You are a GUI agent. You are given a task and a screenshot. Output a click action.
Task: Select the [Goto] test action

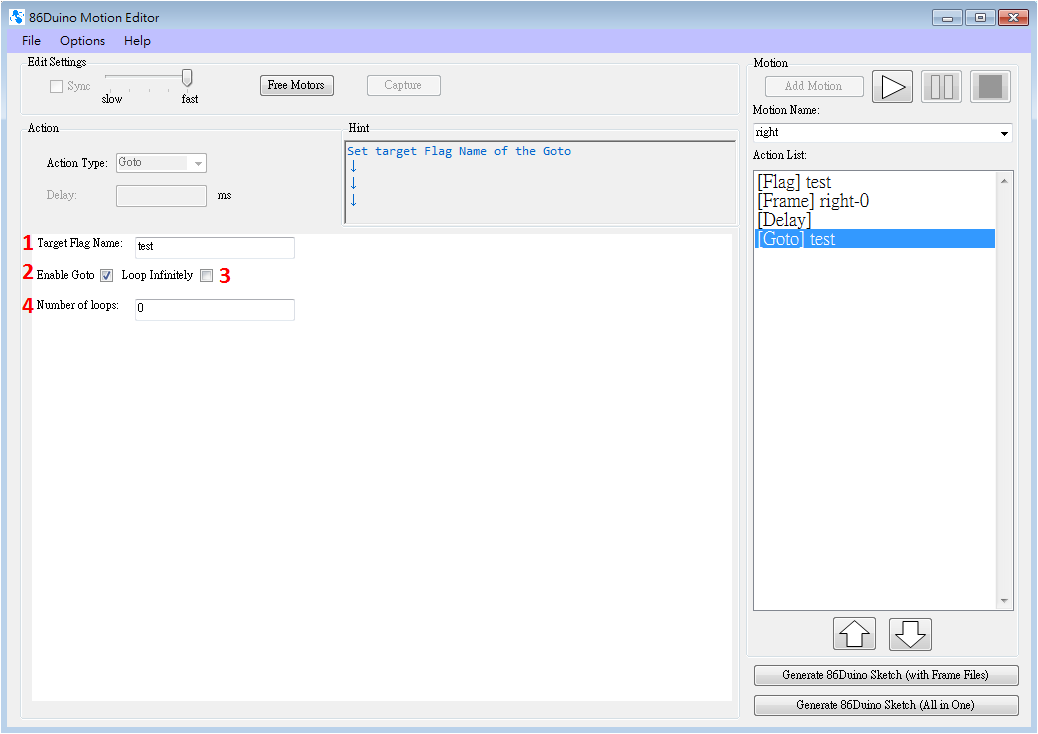[x=874, y=239]
